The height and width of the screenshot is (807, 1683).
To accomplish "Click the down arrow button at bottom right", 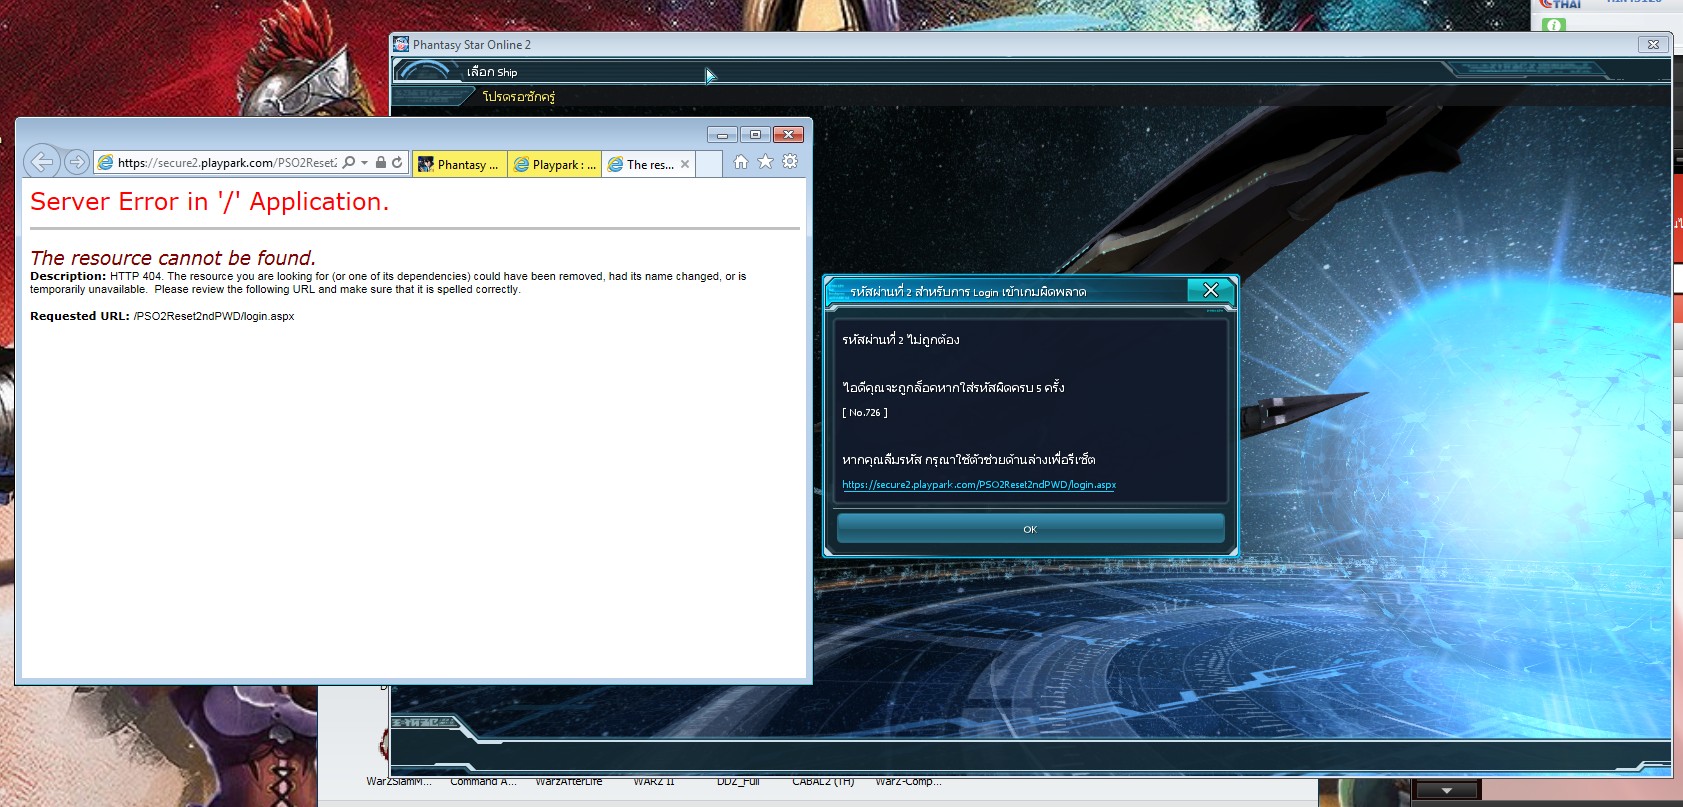I will (1446, 791).
